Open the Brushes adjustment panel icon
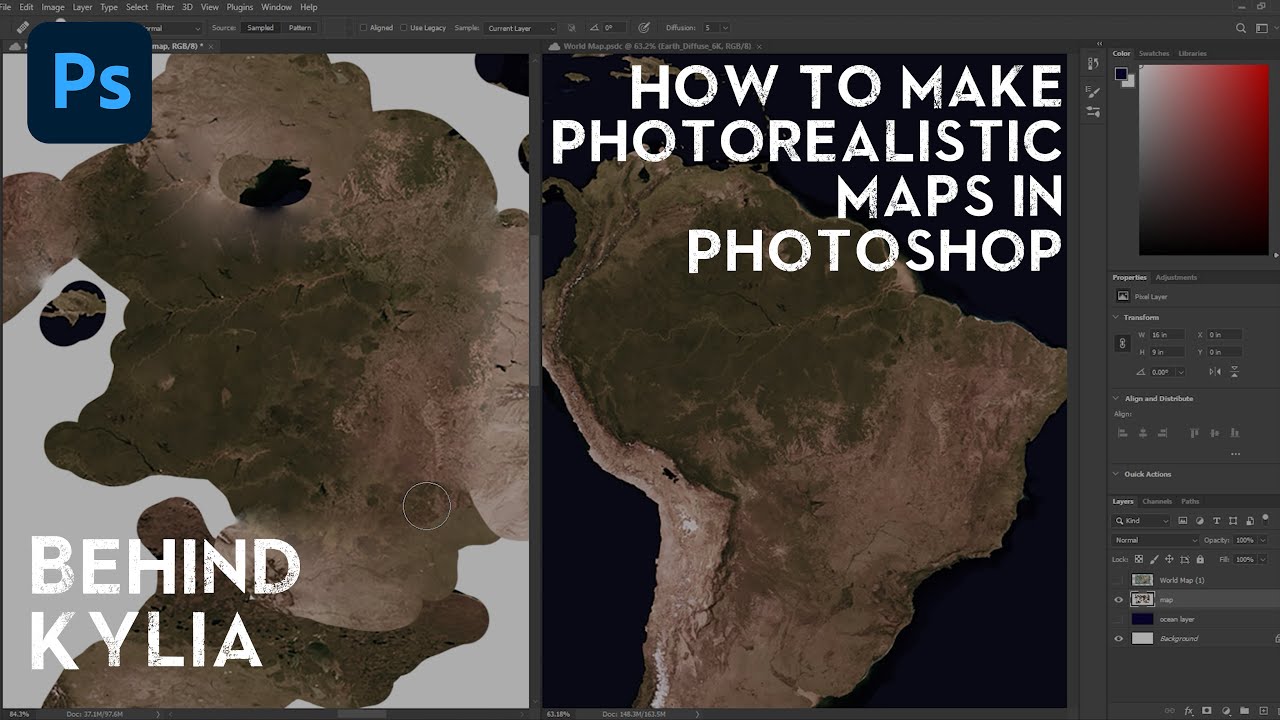This screenshot has width=1280, height=720. pos(1093,113)
